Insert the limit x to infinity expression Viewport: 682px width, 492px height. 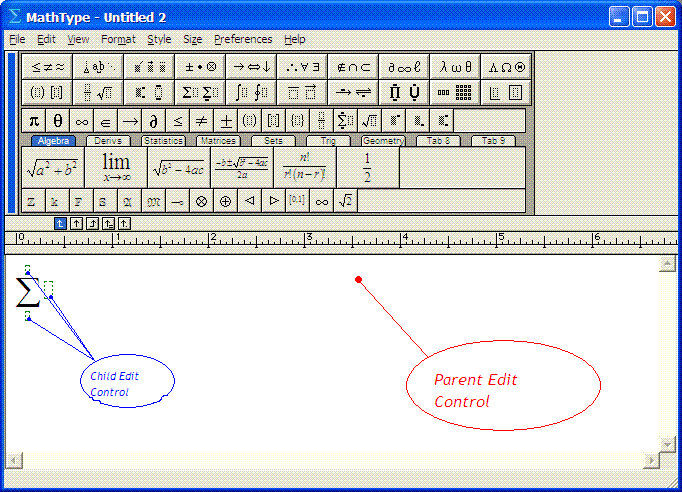coord(116,167)
